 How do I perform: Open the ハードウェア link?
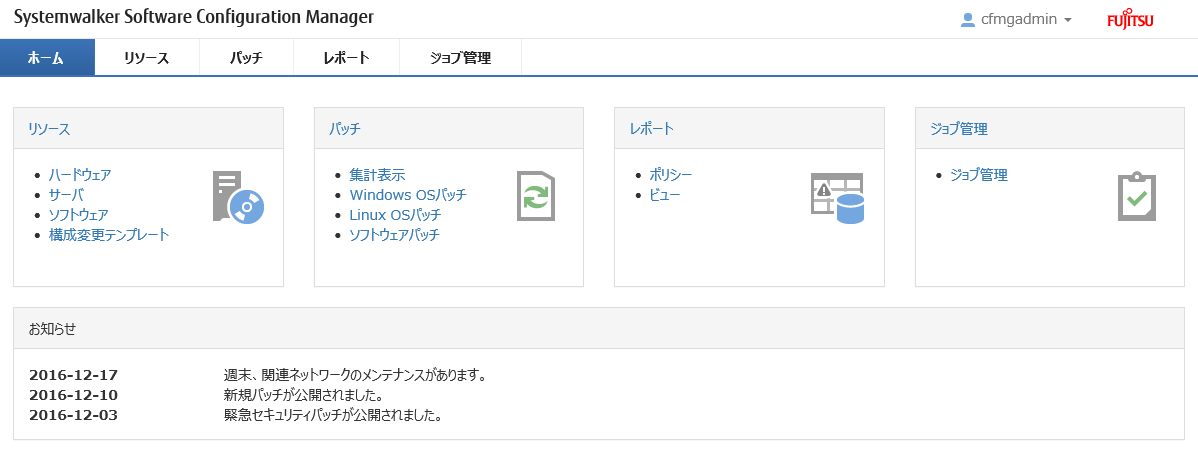coord(79,175)
